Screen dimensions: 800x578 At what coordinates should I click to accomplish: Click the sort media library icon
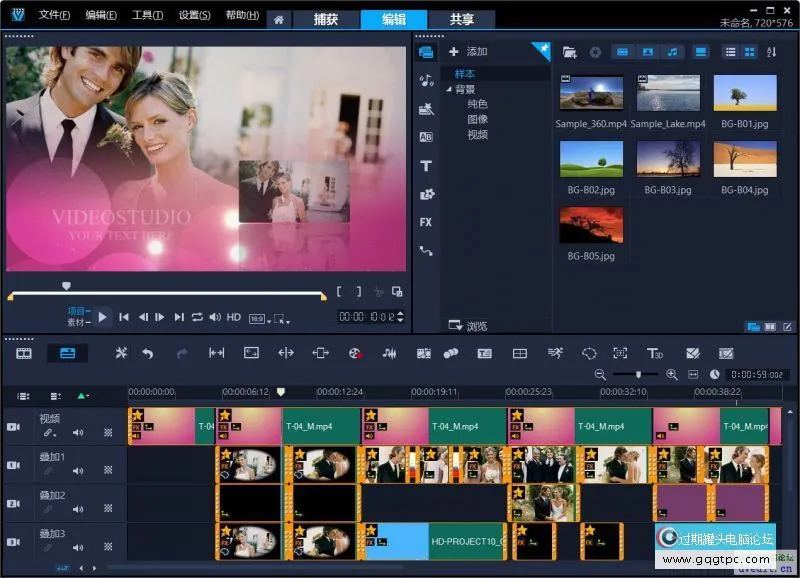tap(771, 52)
